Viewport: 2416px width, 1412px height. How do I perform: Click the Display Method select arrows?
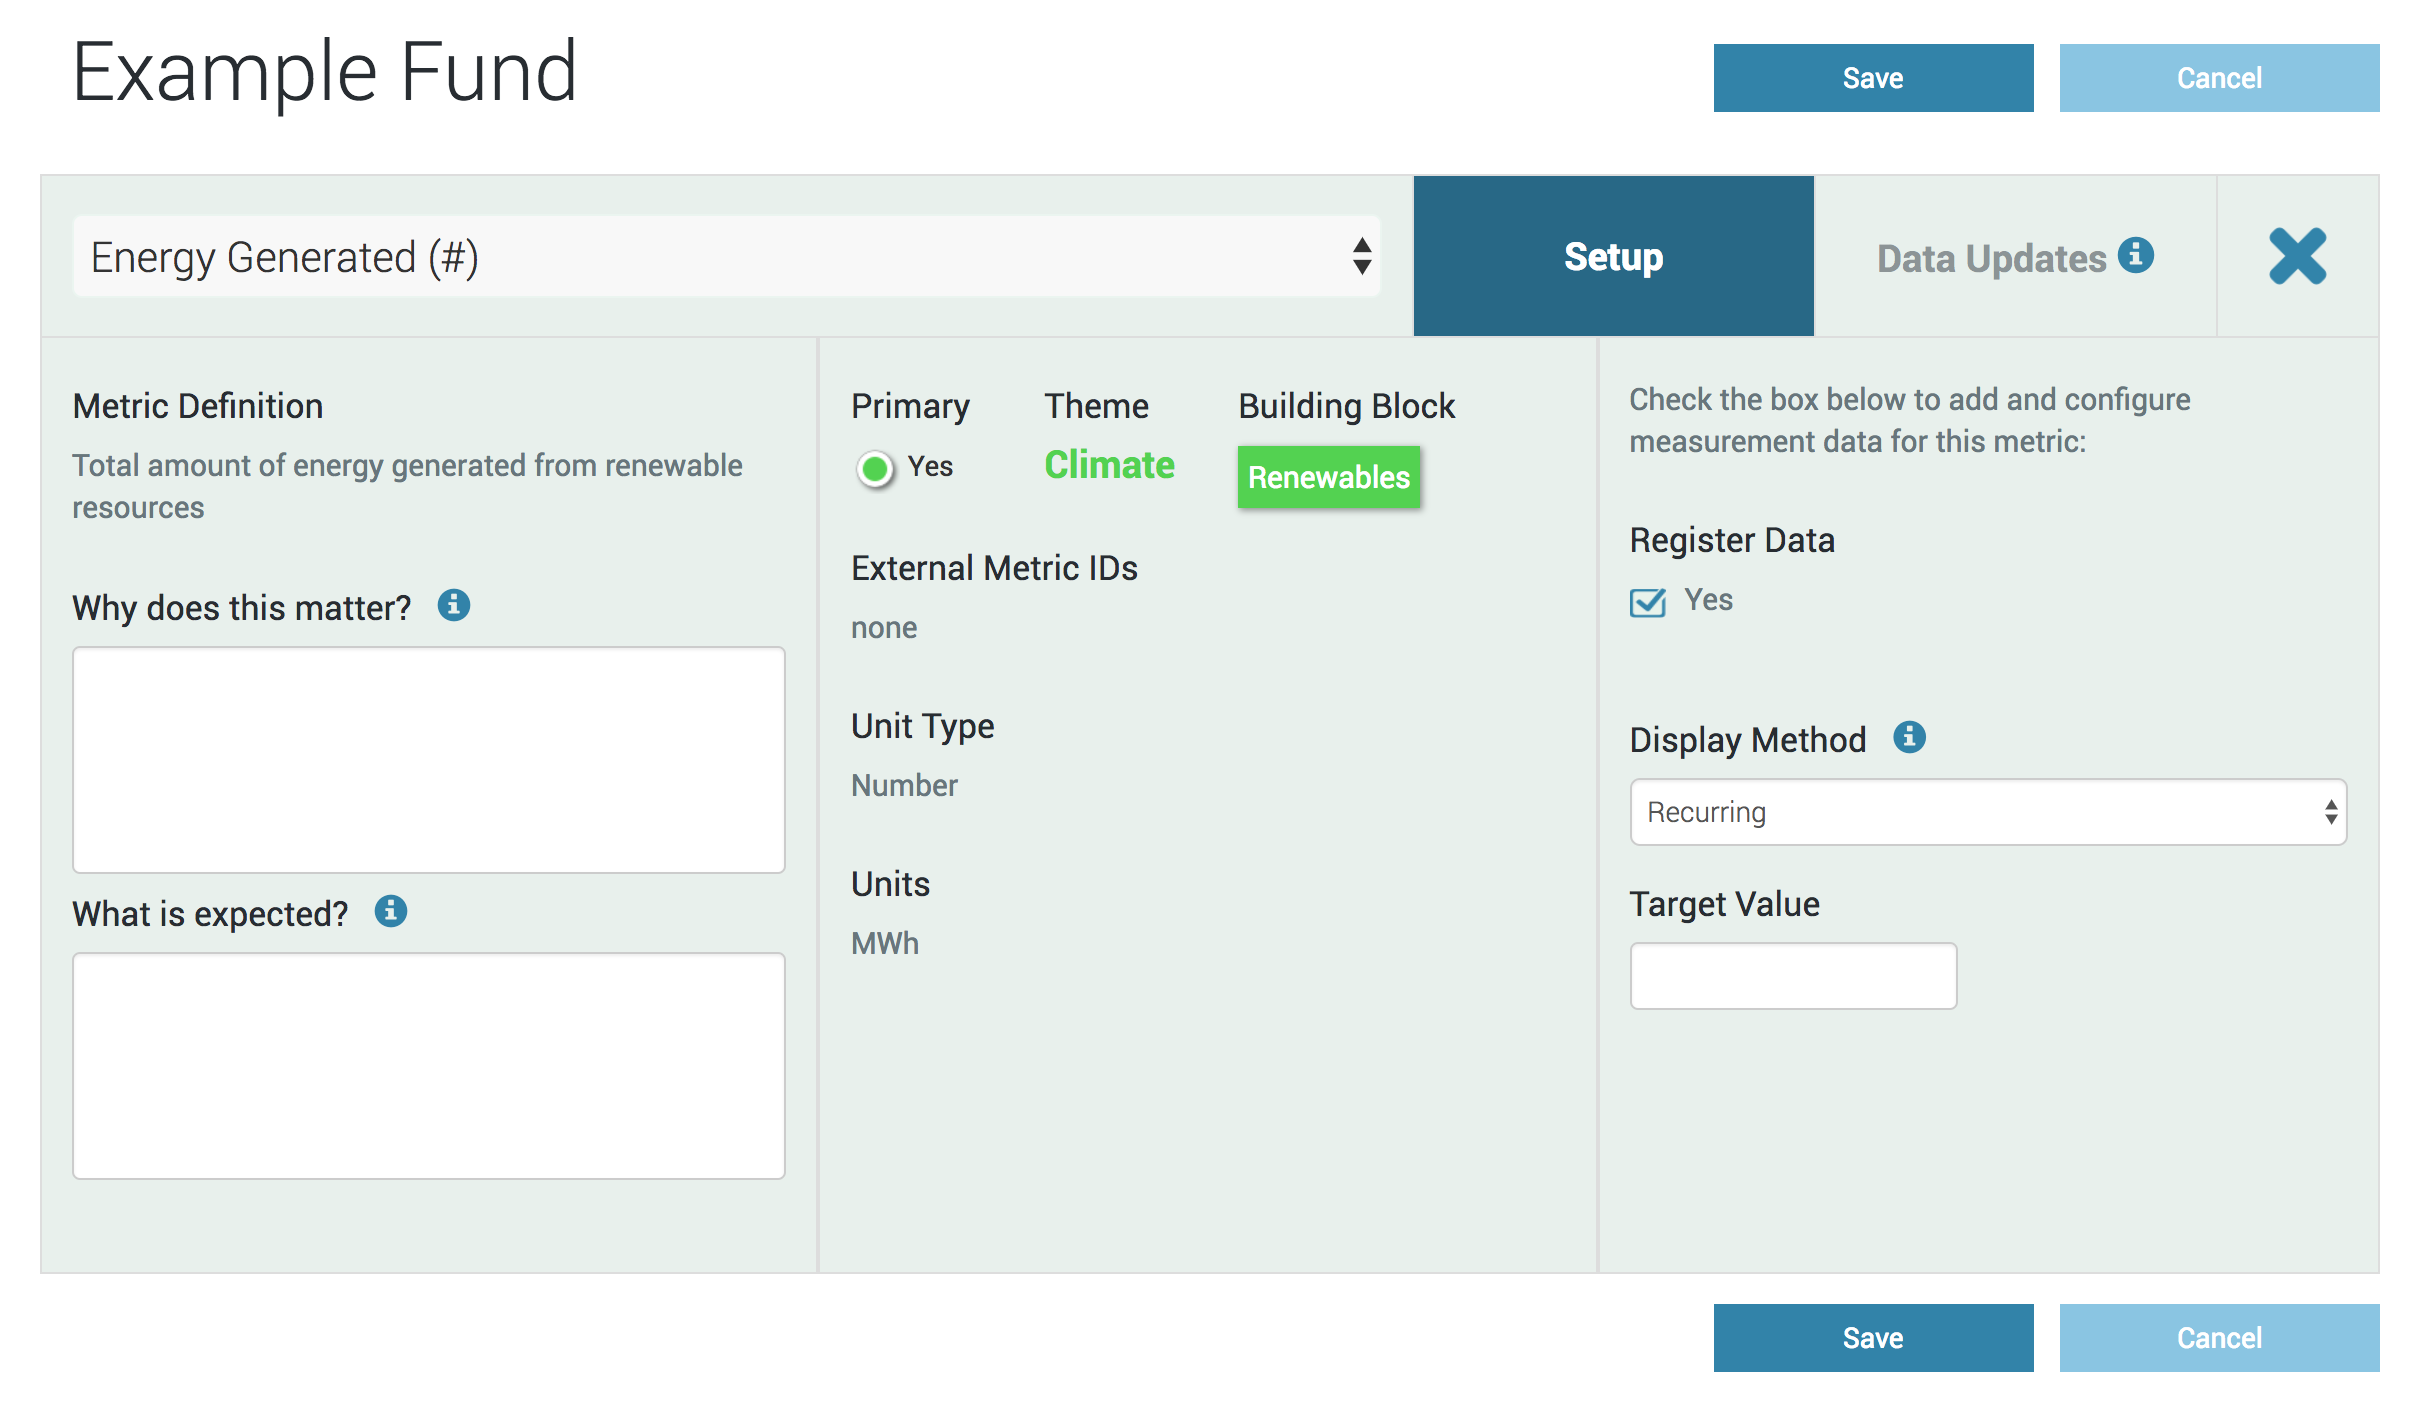pyautogui.click(x=2330, y=812)
